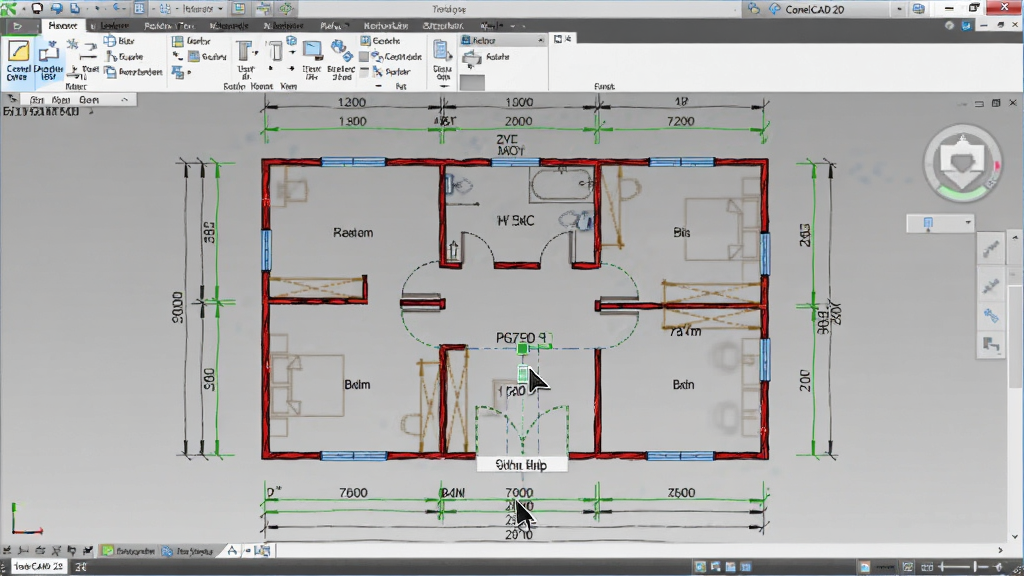Click the vertical scrollbar up arrow
The width and height of the screenshot is (1024, 576).
[x=1014, y=238]
